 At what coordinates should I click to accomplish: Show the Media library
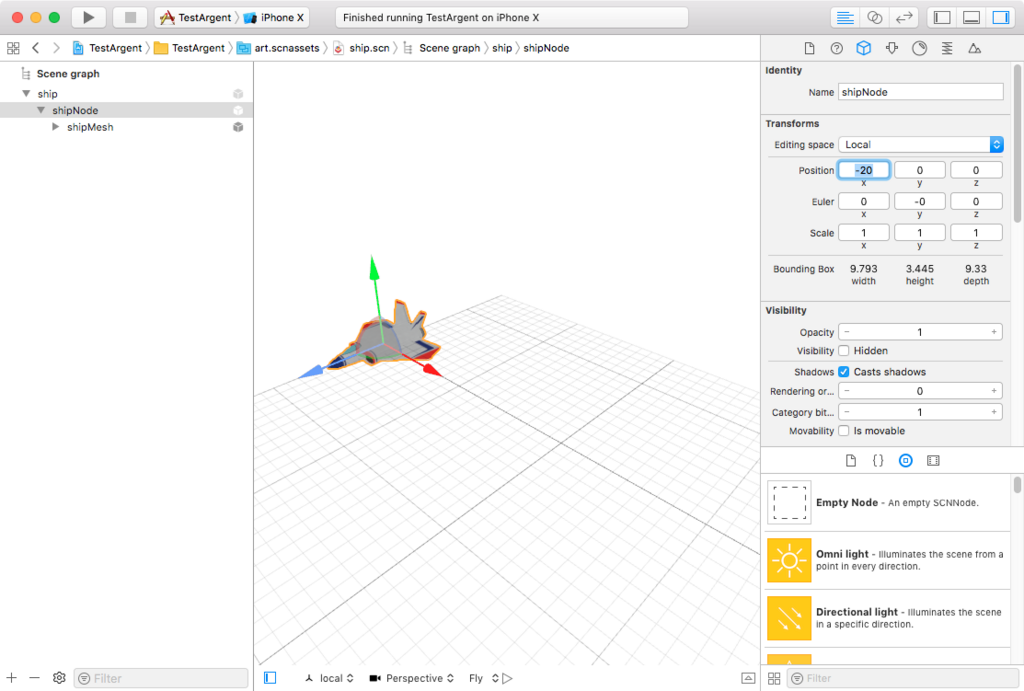click(933, 460)
